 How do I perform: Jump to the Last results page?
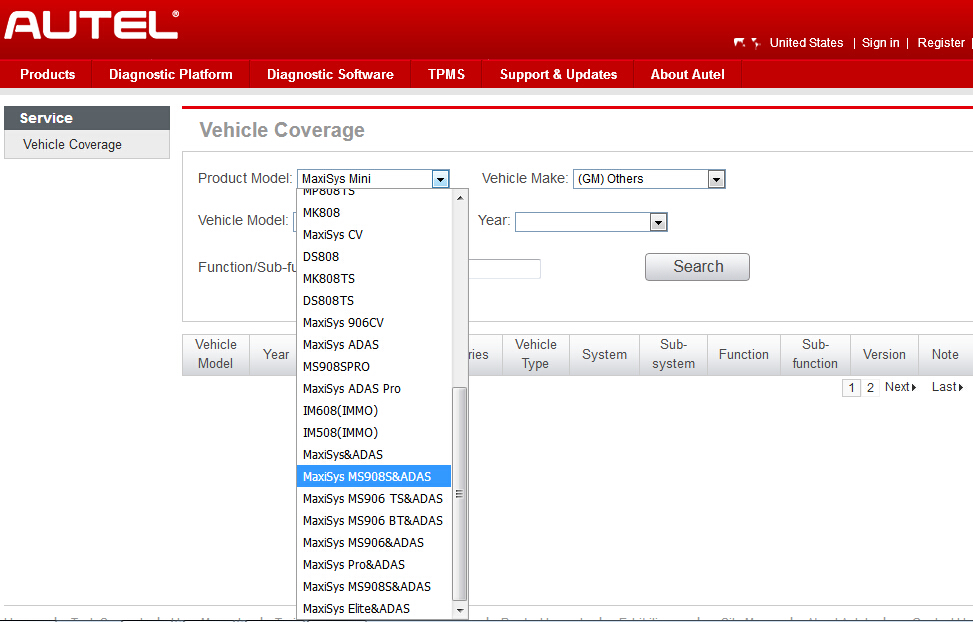(947, 387)
